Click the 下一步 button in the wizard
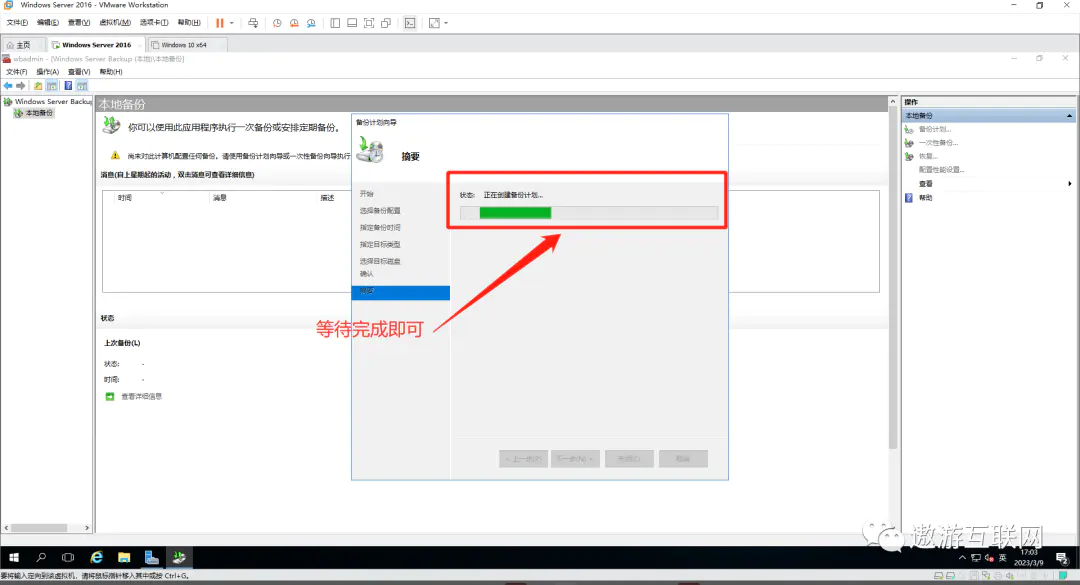This screenshot has width=1080, height=585. click(x=575, y=459)
